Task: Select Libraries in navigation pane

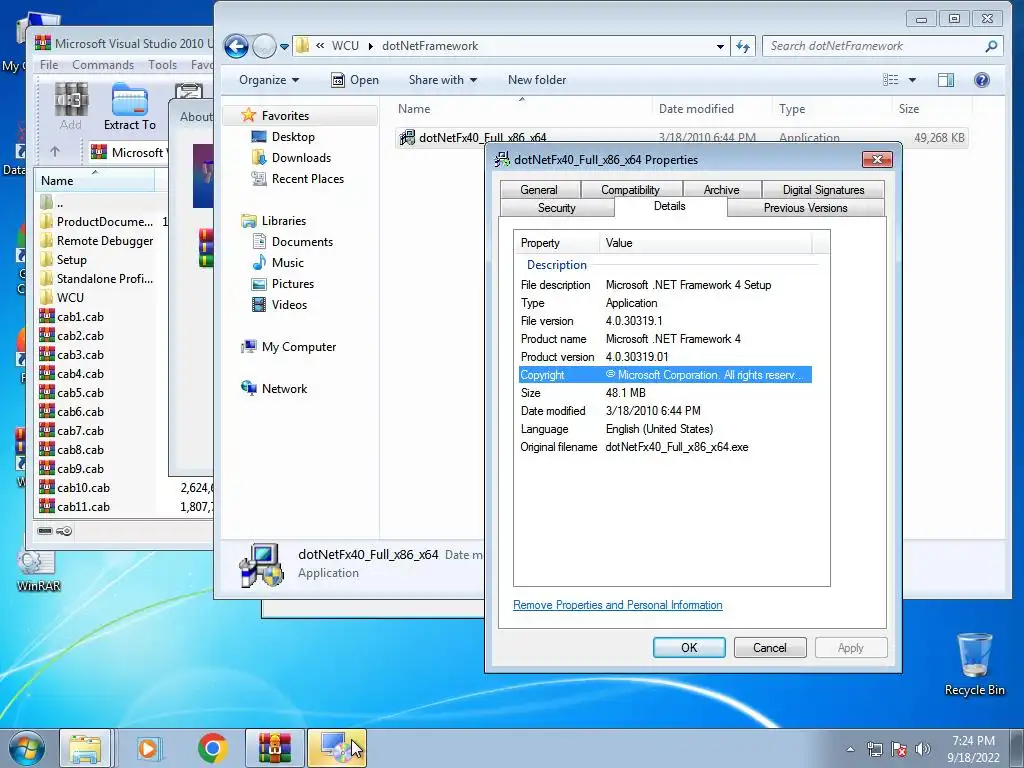Action: (x=283, y=221)
